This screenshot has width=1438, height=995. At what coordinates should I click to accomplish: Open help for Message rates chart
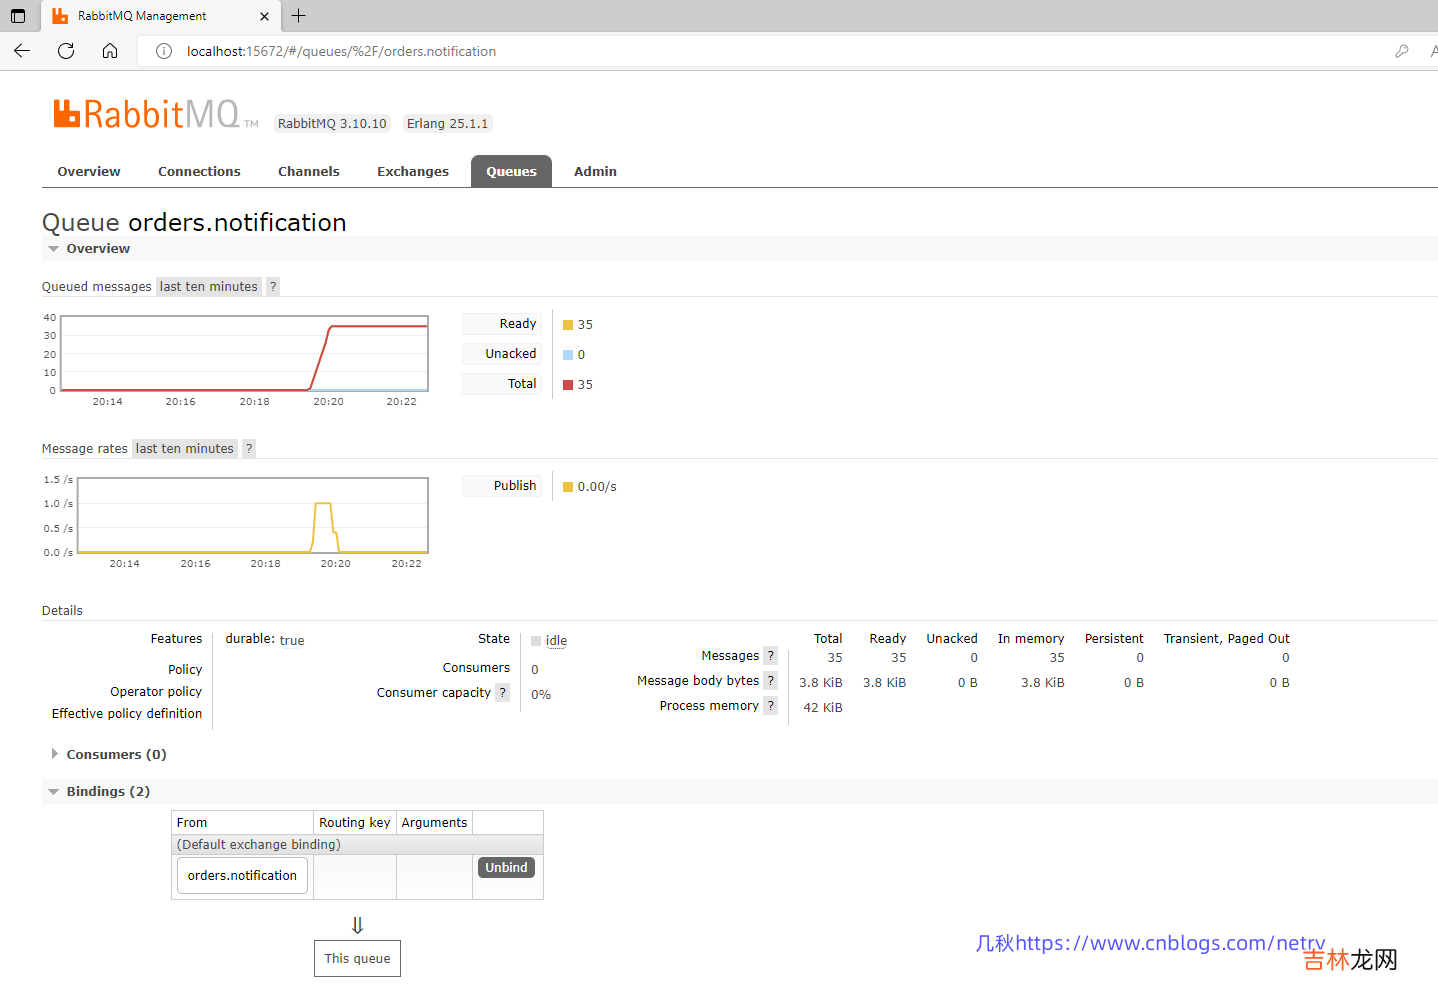249,449
